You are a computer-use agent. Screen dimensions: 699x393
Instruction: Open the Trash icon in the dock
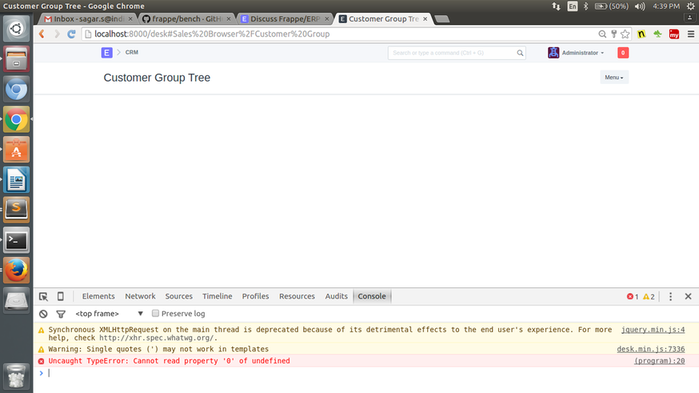(x=16, y=377)
